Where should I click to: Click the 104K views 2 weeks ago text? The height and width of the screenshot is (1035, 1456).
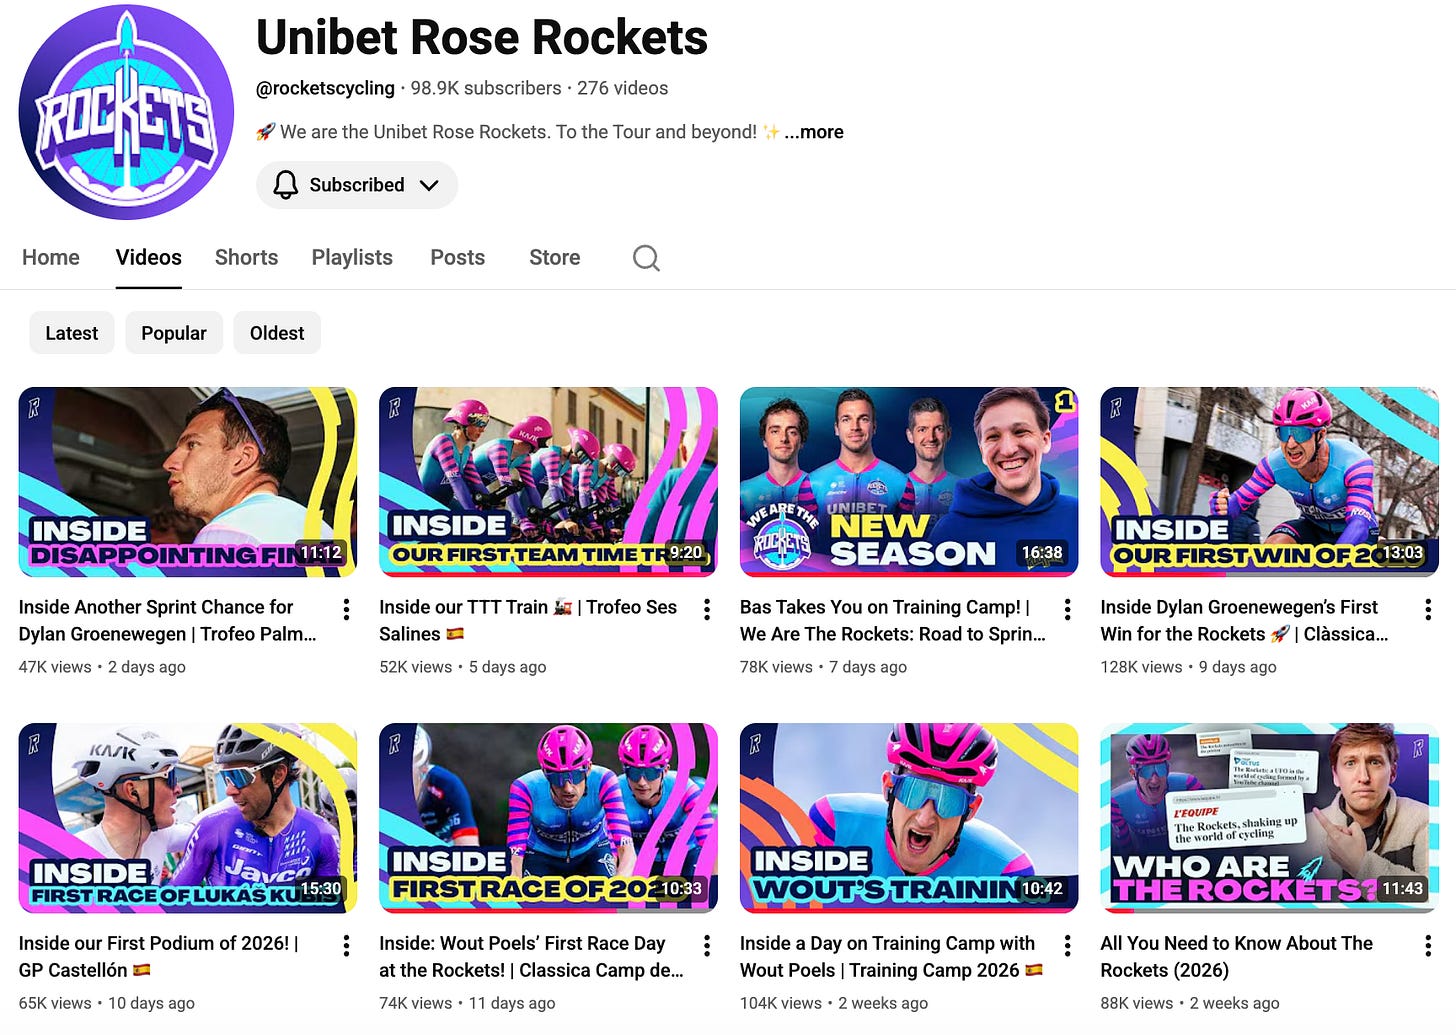(x=834, y=1003)
